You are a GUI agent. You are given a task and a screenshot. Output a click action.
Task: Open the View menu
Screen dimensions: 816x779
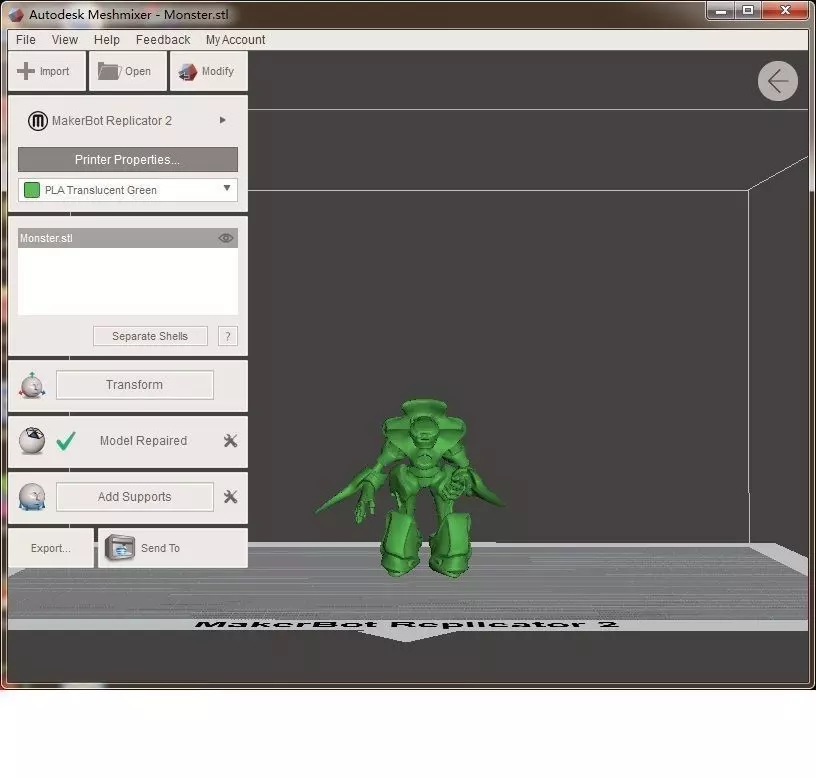click(65, 40)
